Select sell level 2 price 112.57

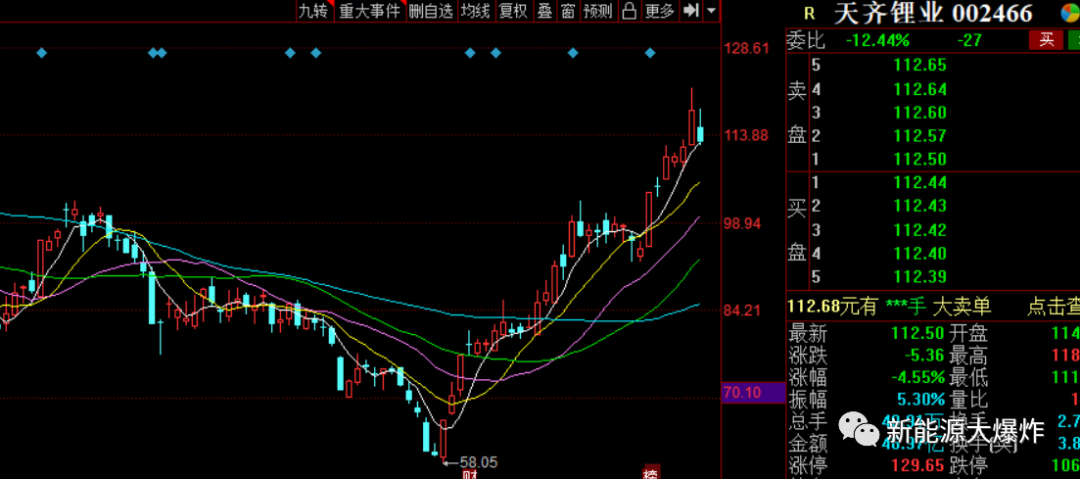click(x=920, y=136)
